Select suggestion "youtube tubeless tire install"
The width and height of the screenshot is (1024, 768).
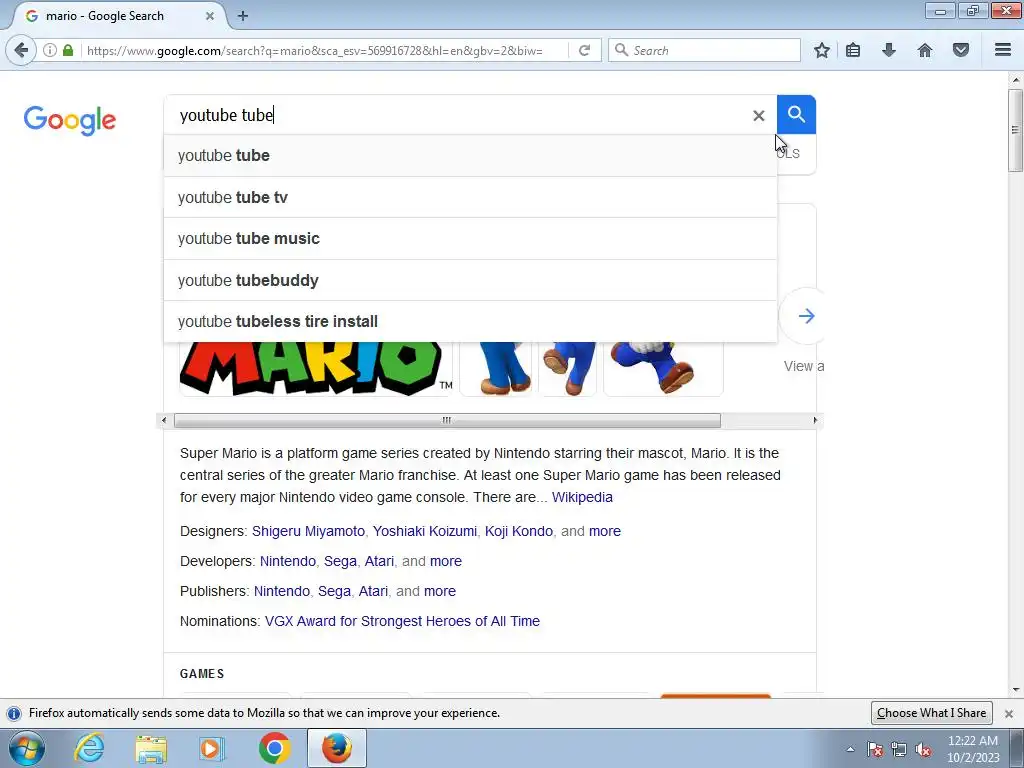tap(470, 321)
